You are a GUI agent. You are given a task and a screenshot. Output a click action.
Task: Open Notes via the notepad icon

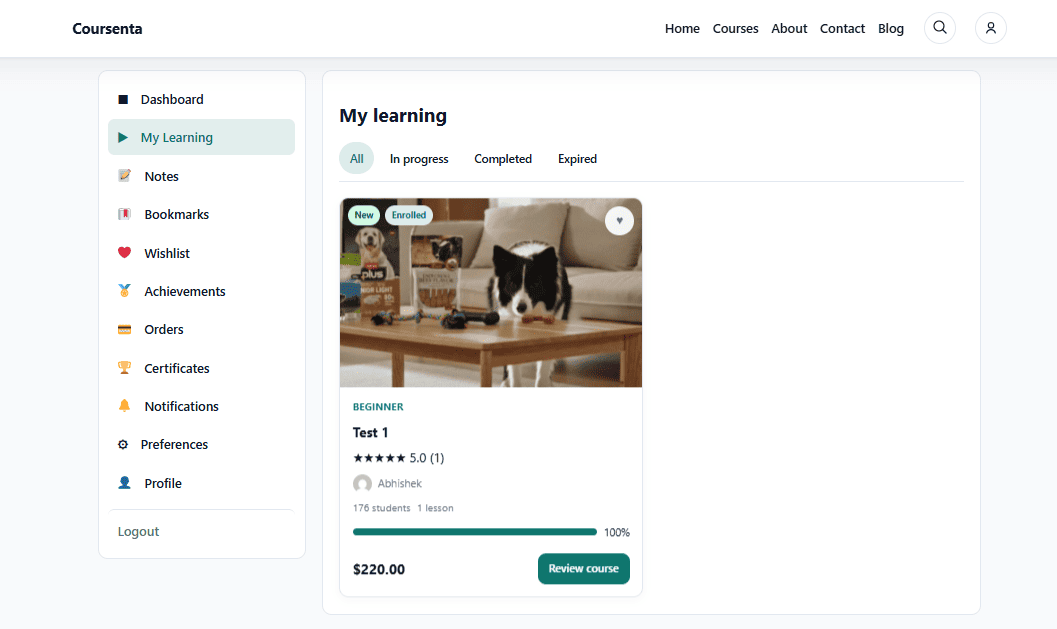click(x=125, y=176)
